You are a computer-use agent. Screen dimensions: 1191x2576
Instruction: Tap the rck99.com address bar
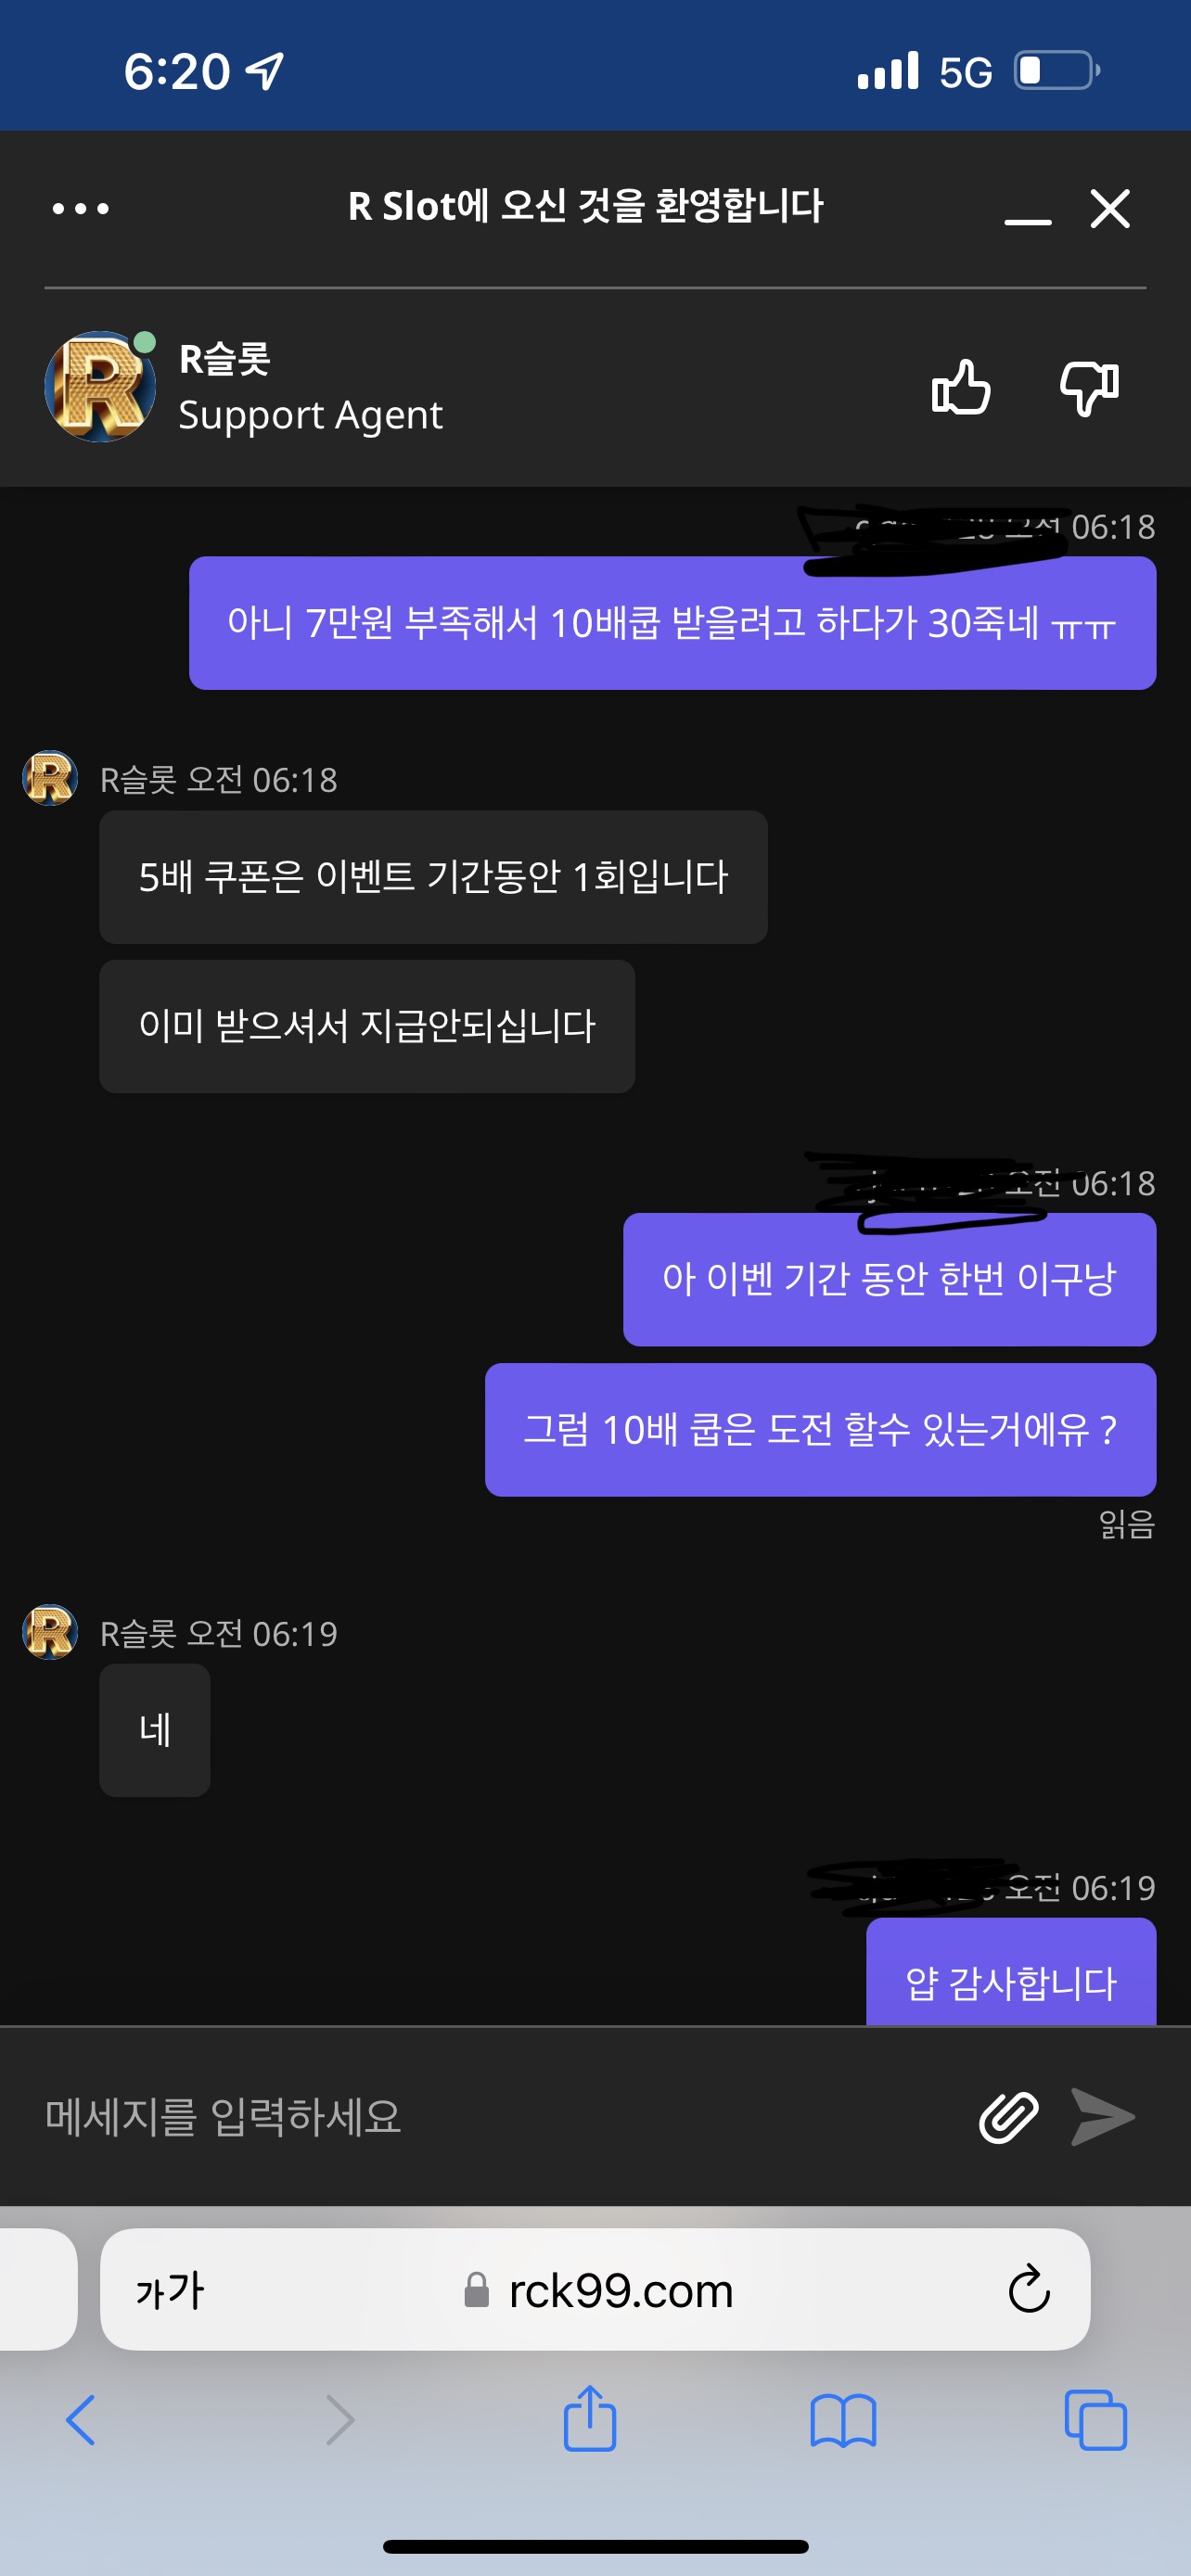(595, 2289)
